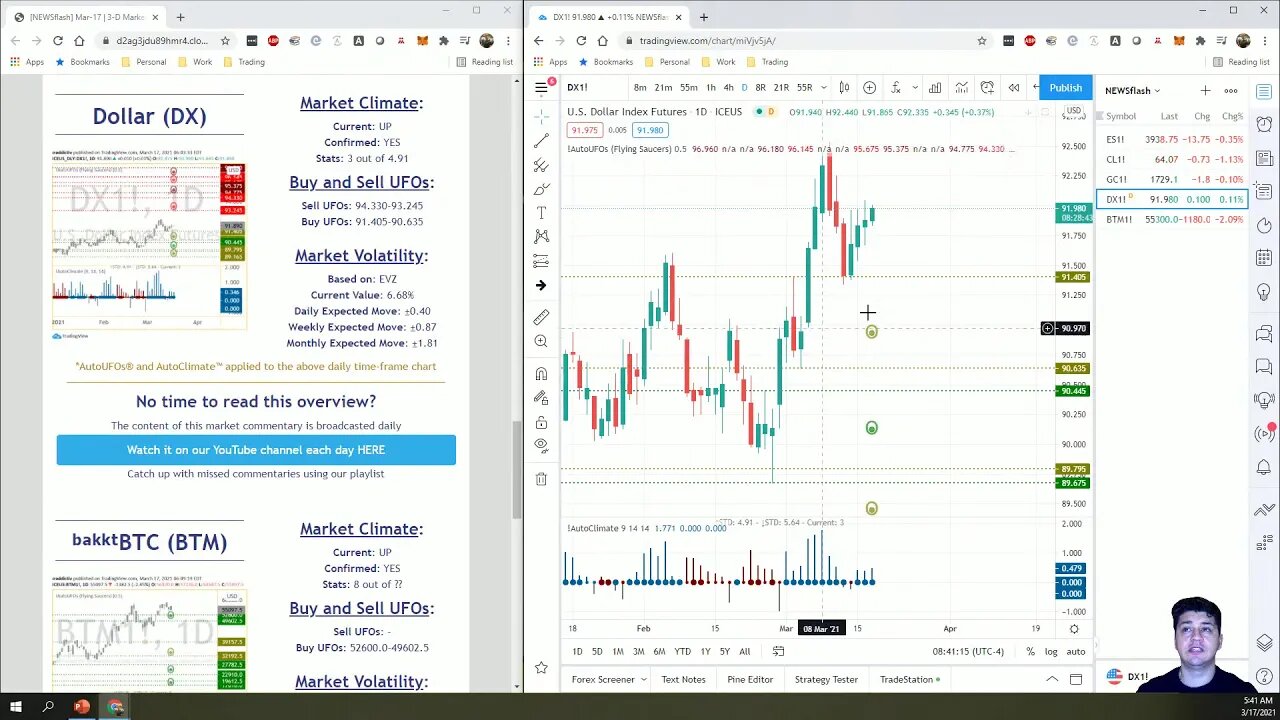Open the TradingView hamburger menu
This screenshot has width=1280, height=720.
[541, 87]
